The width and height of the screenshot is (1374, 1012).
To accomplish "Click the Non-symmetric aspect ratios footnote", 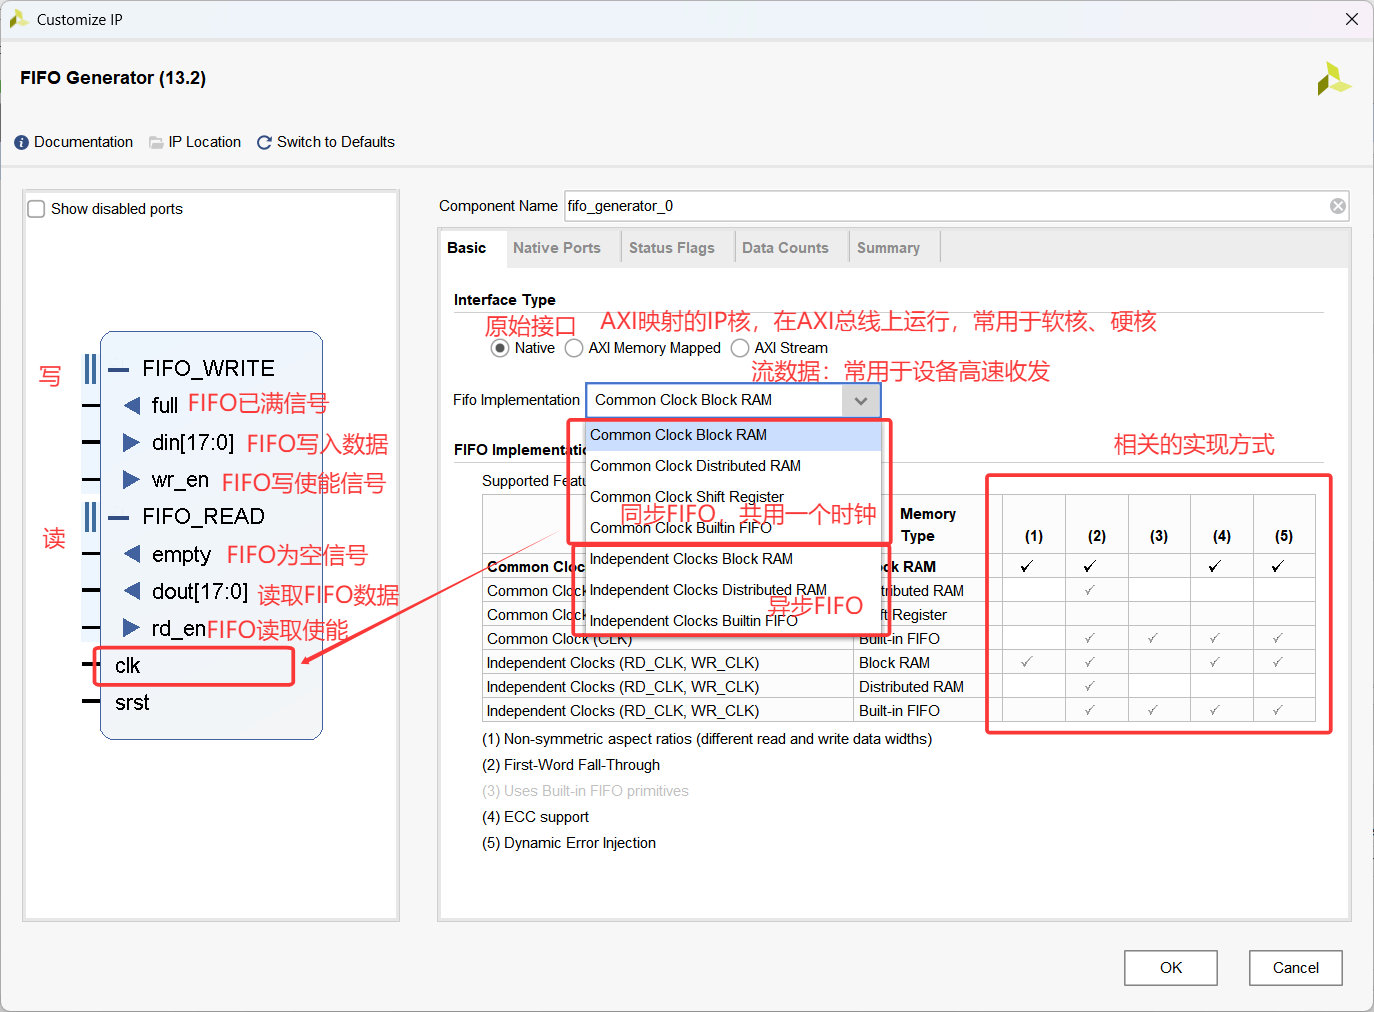I will point(707,739).
